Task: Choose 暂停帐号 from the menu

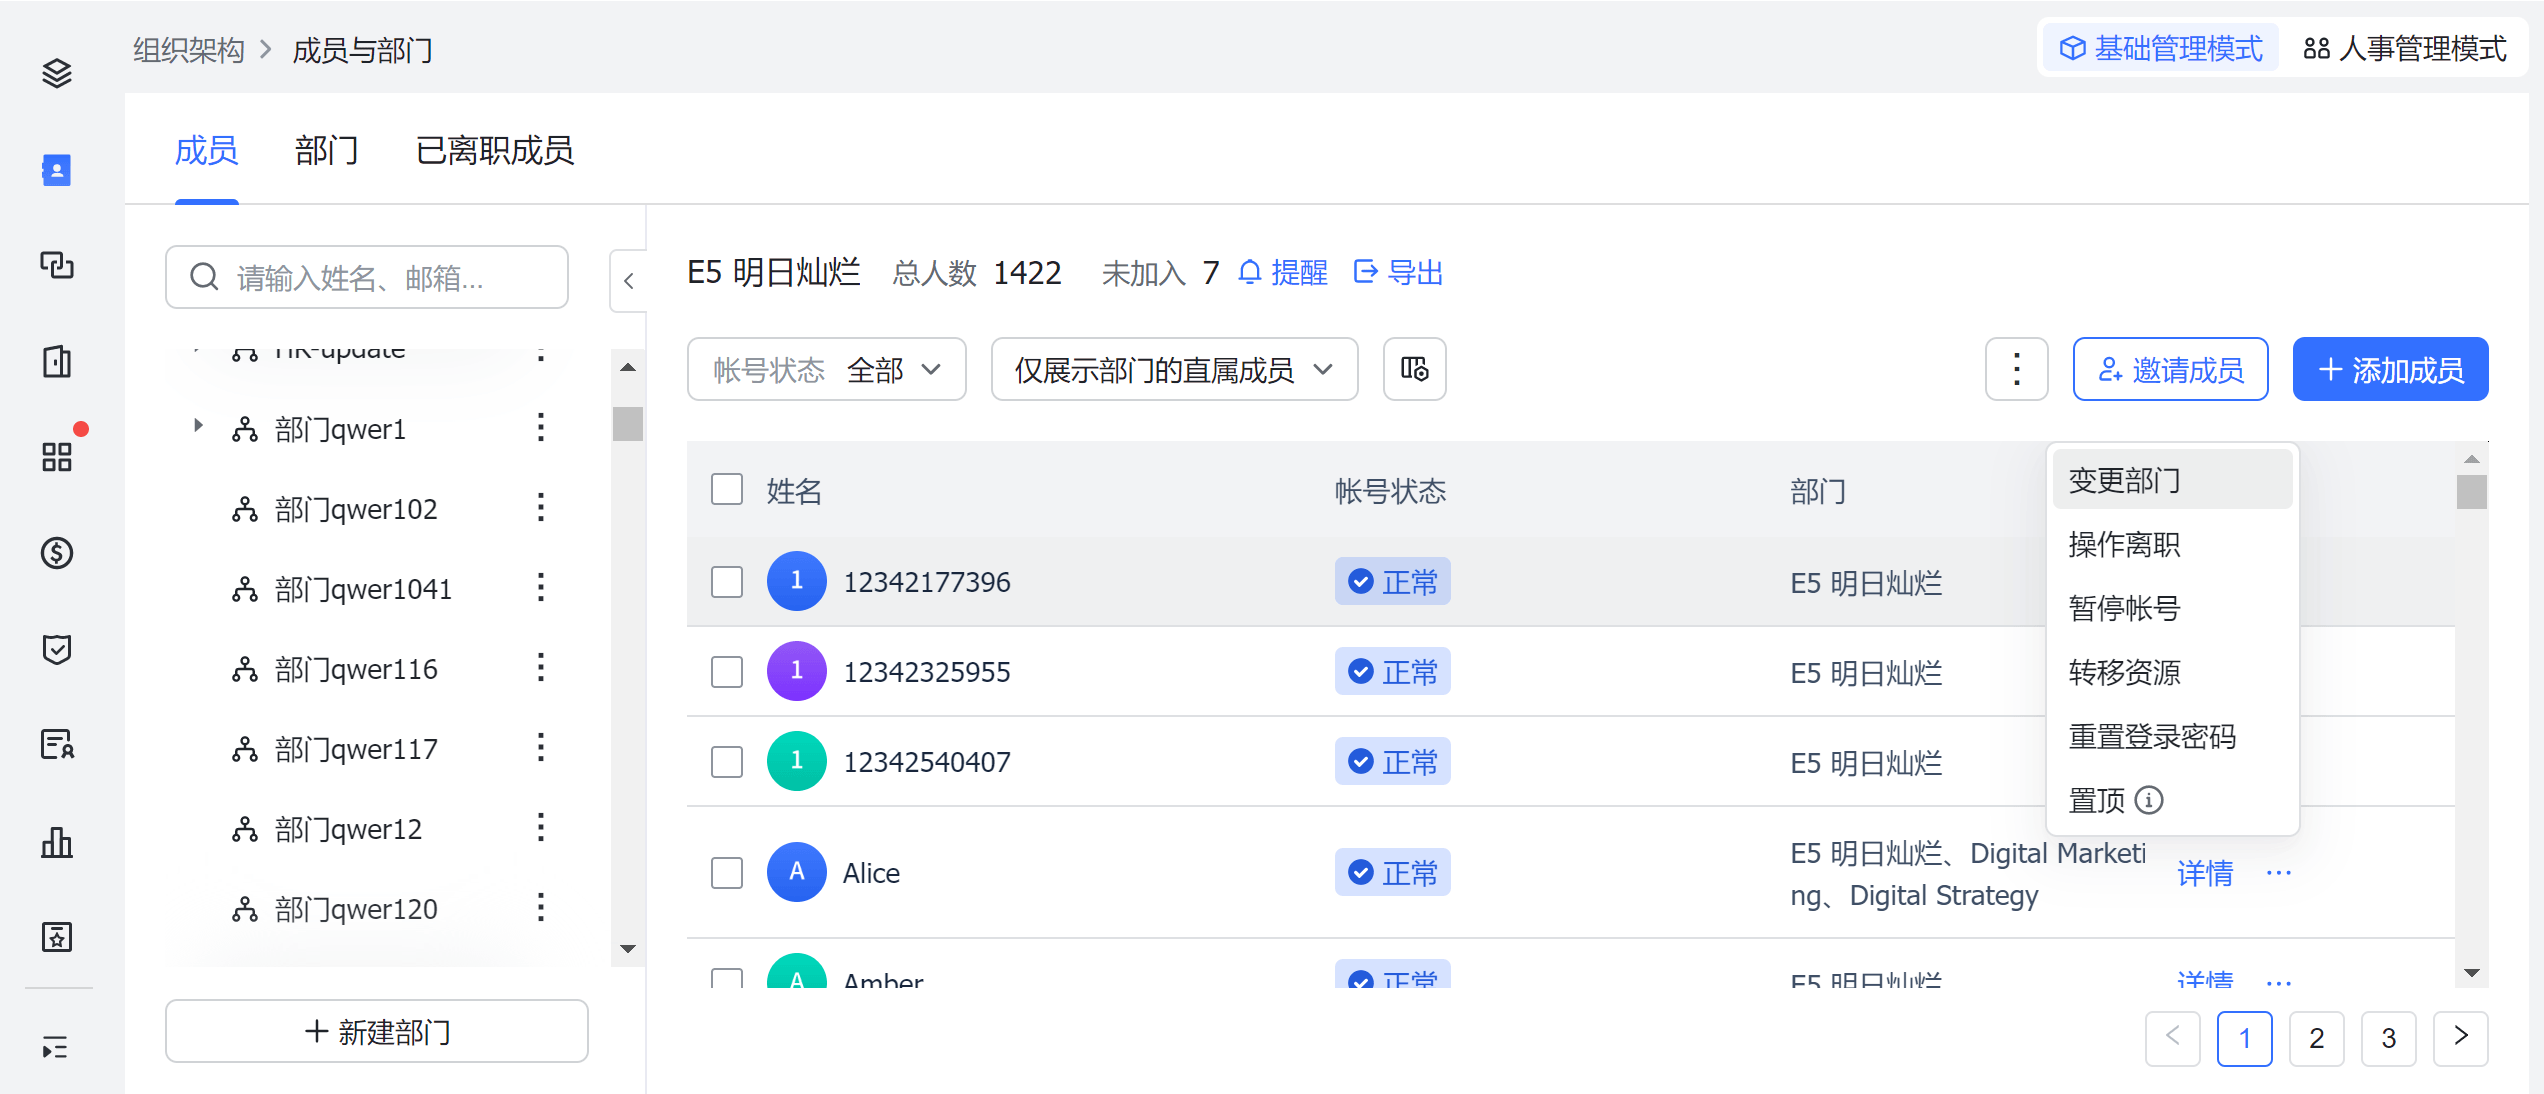Action: [2172, 608]
